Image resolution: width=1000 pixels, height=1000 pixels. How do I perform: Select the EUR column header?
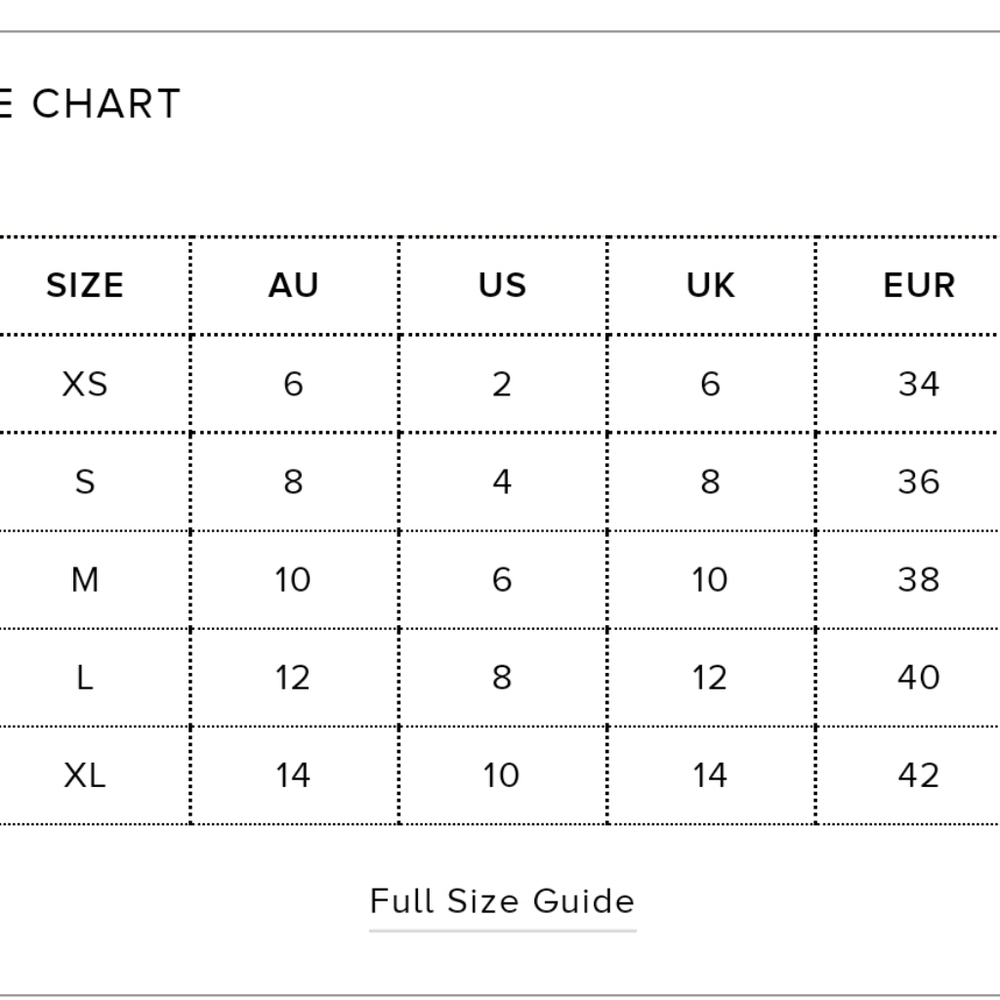pos(919,286)
